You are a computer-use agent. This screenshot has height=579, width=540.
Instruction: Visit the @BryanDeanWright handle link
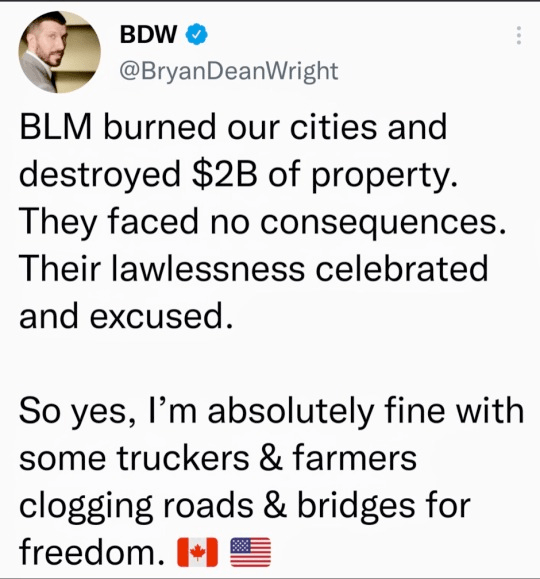229,71
